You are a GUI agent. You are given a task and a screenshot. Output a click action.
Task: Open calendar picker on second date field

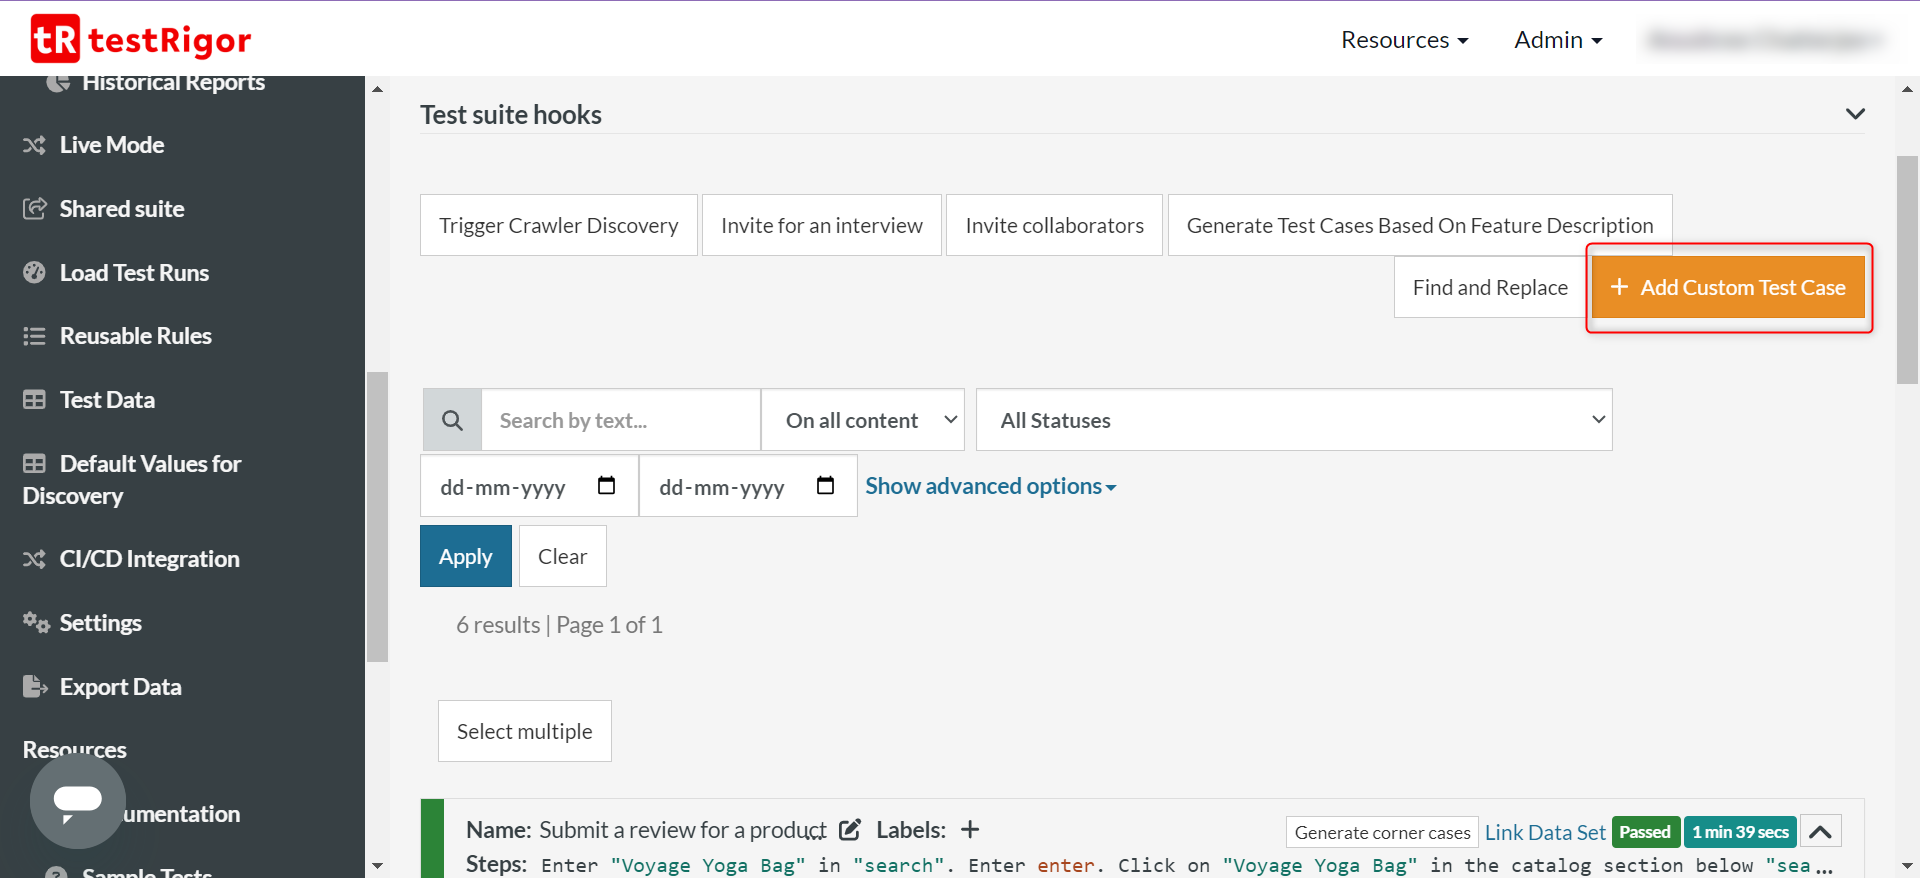tap(825, 486)
